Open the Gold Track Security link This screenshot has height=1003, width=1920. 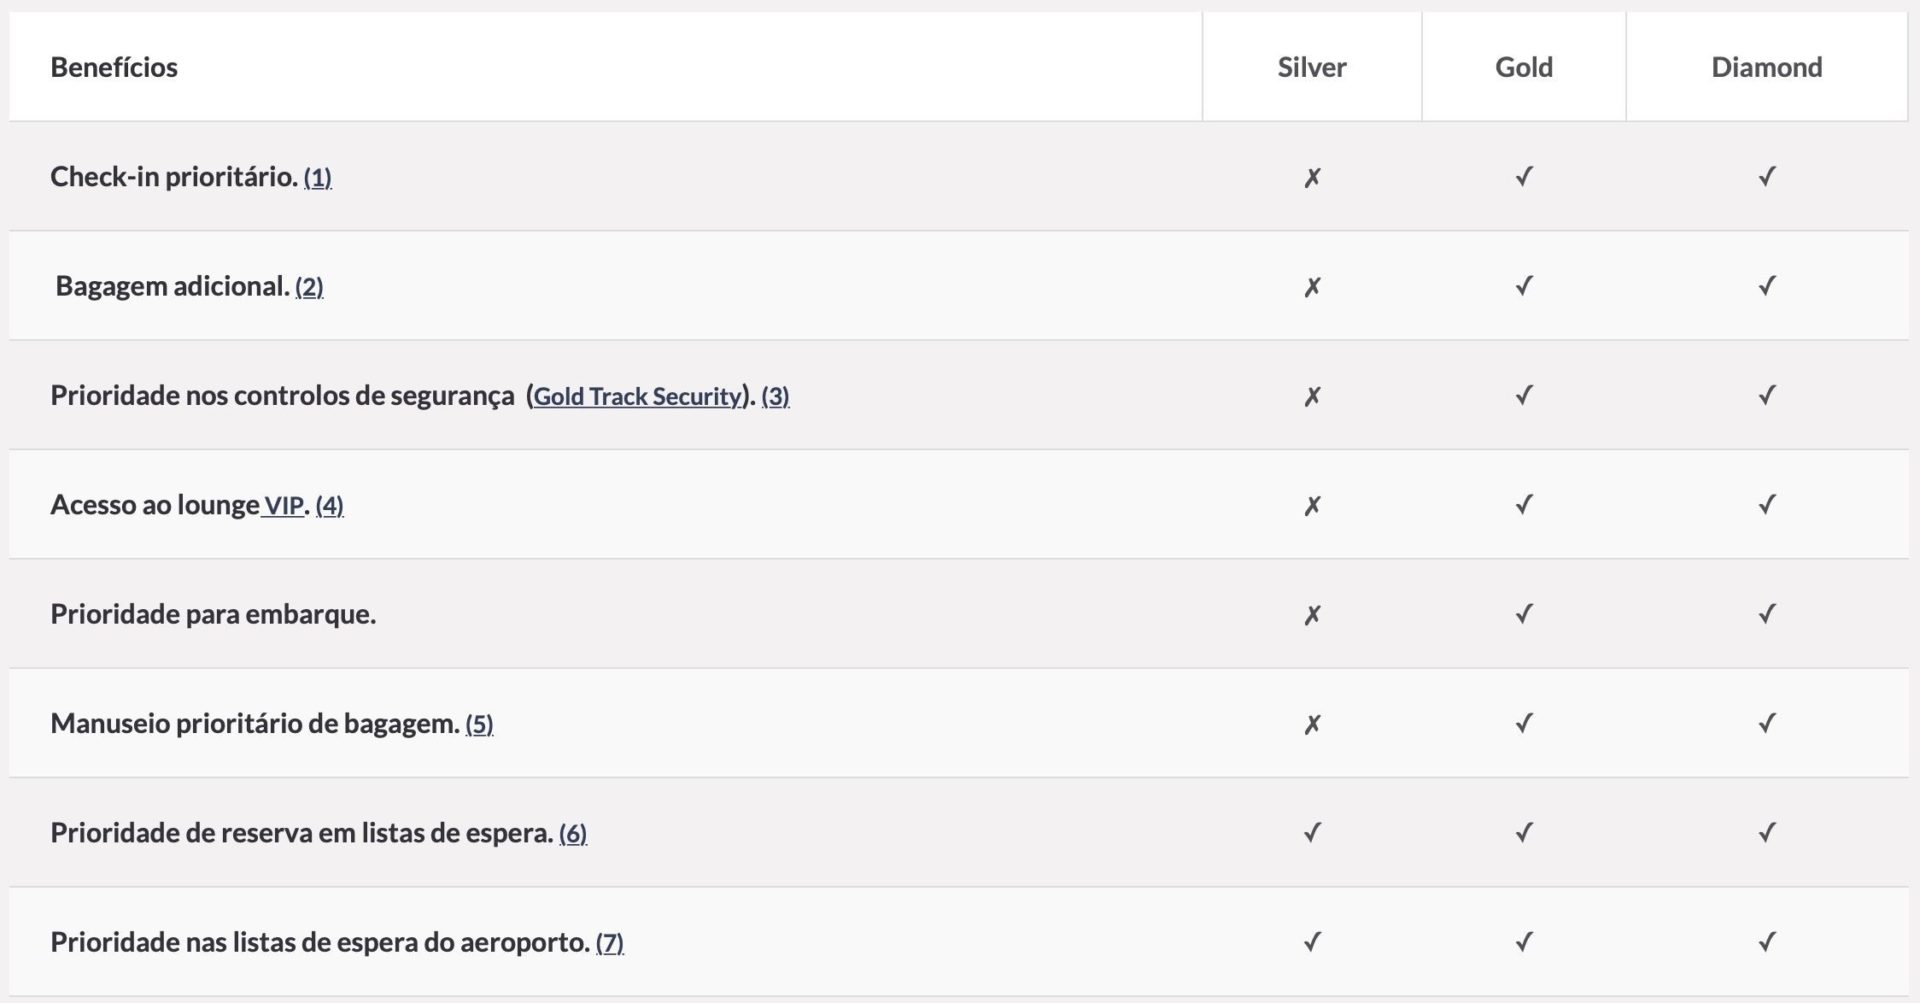[637, 396]
